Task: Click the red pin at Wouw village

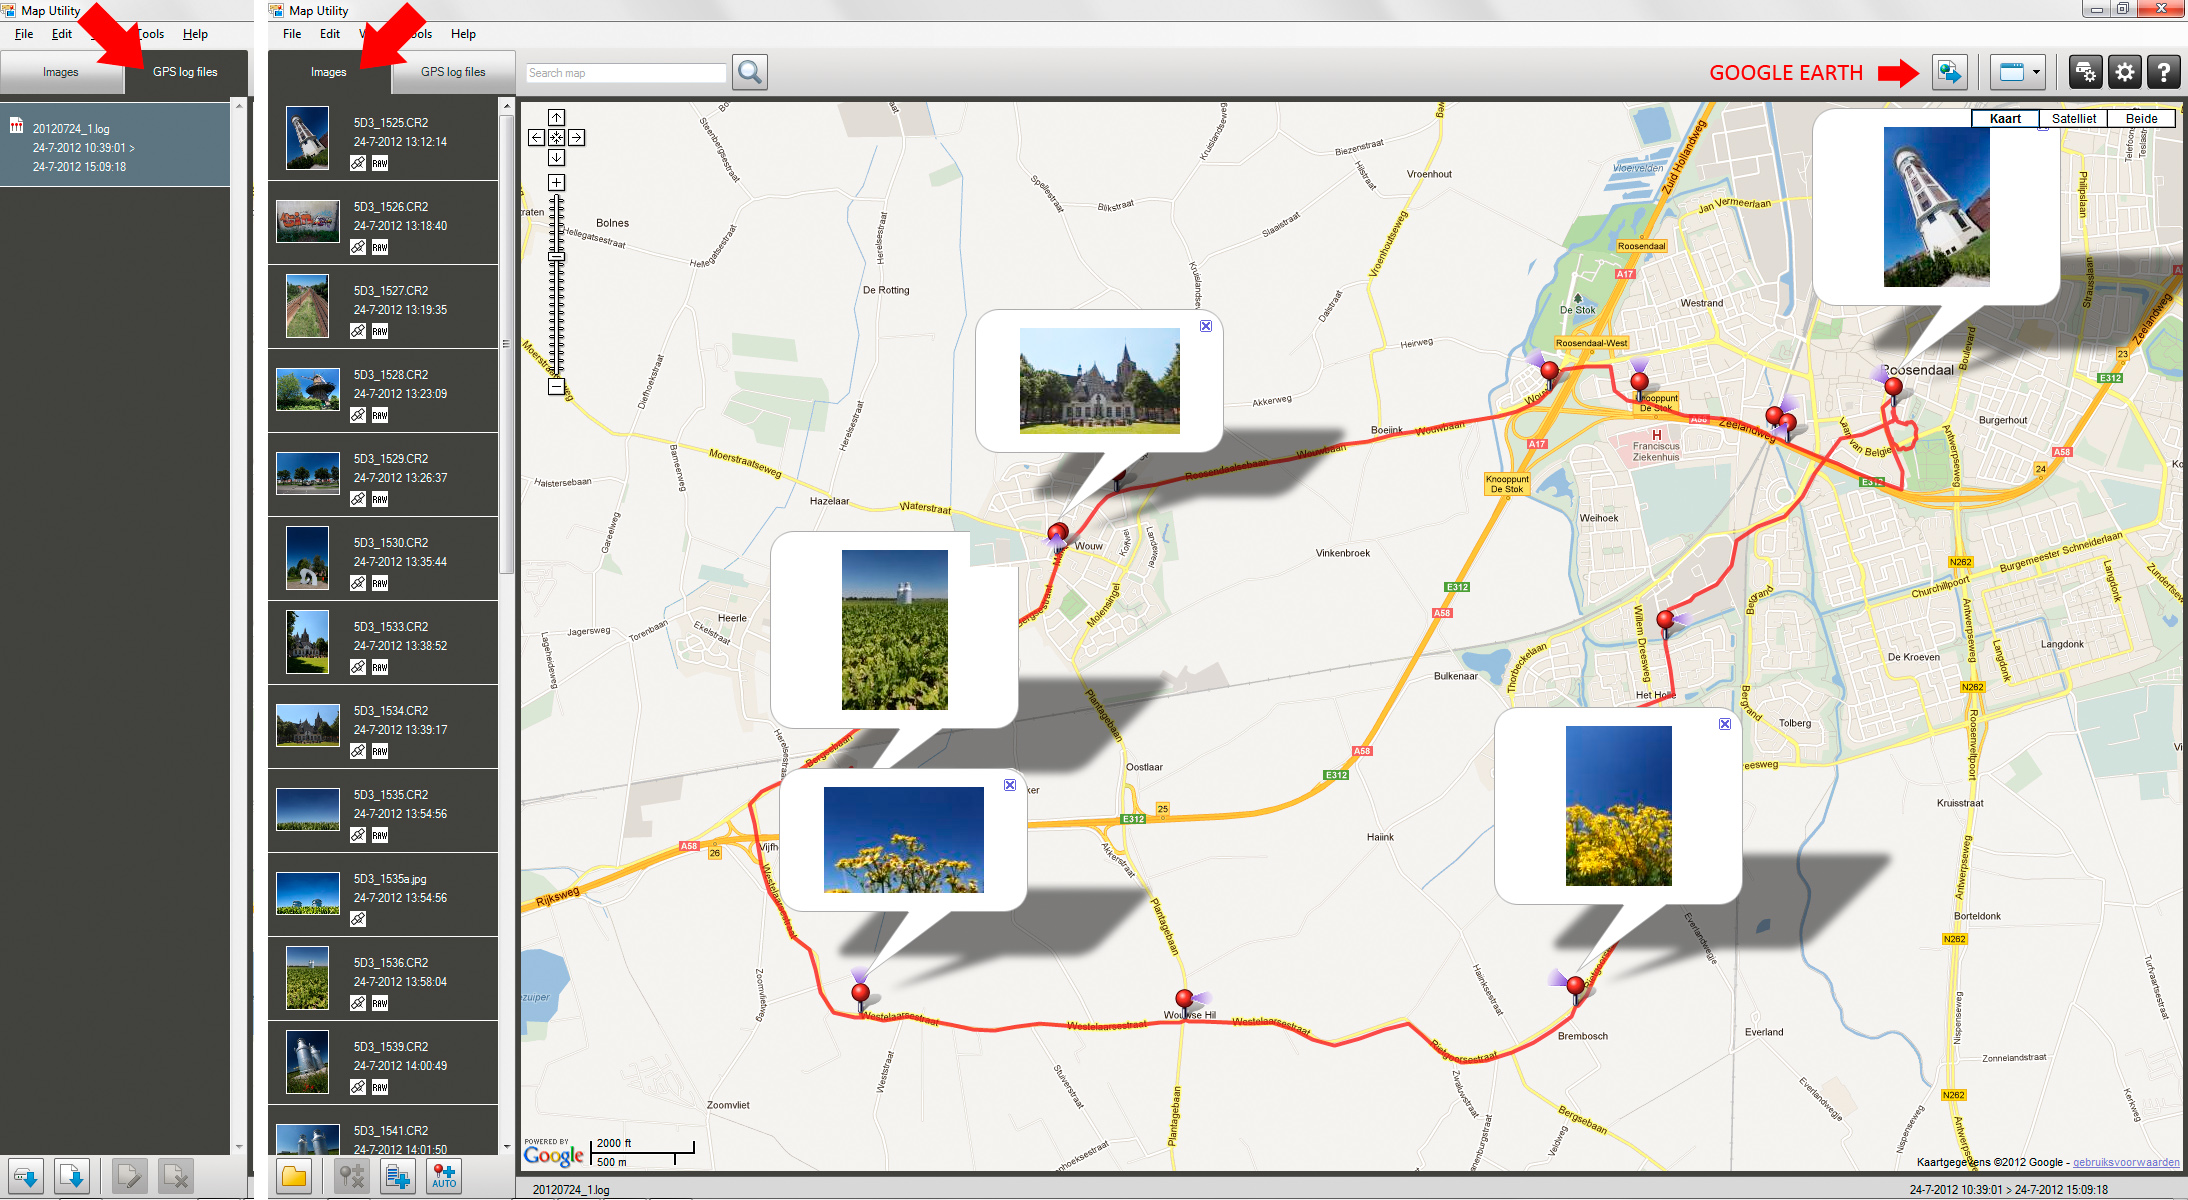Action: coord(1058,535)
